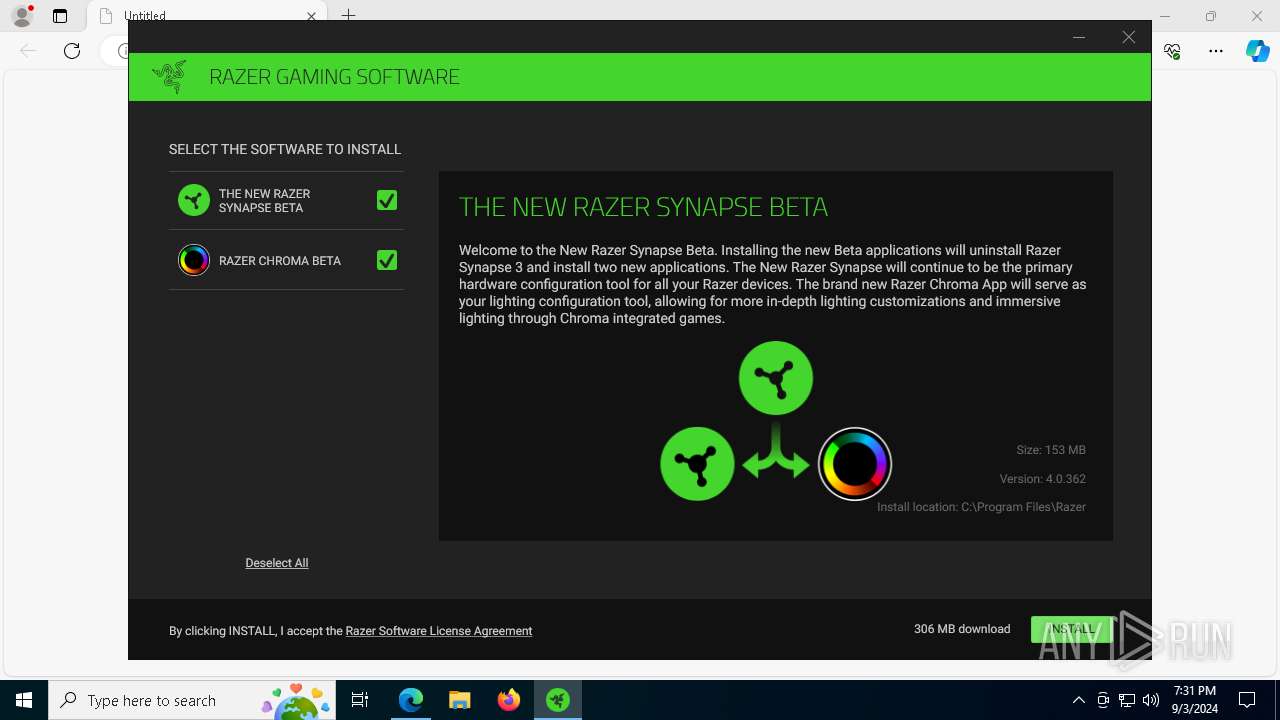Viewport: 1280px width, 720px height.
Task: Open Firefox from the taskbar
Action: click(x=509, y=700)
